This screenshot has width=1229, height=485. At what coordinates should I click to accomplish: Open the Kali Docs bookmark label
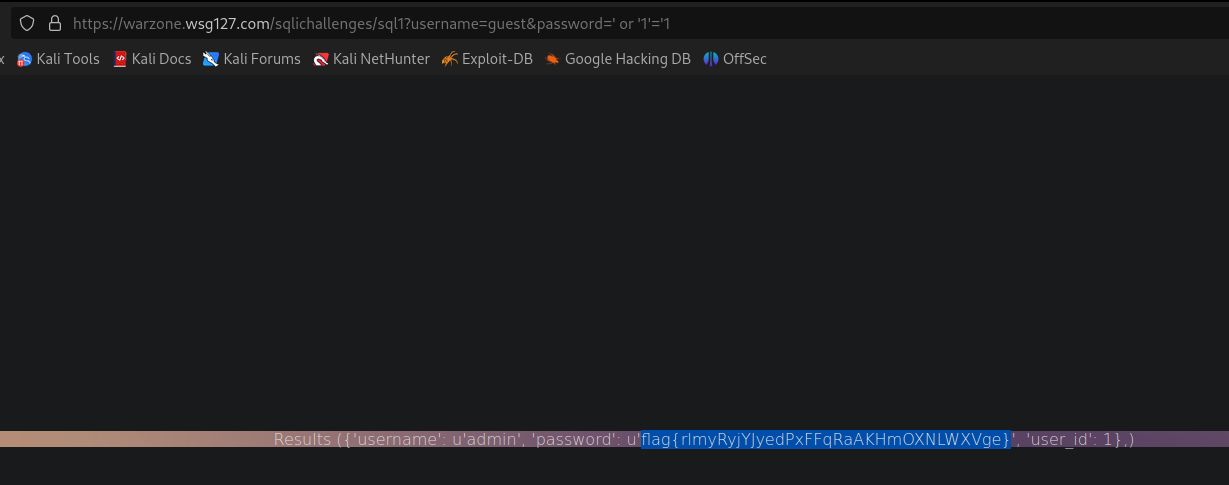(161, 59)
